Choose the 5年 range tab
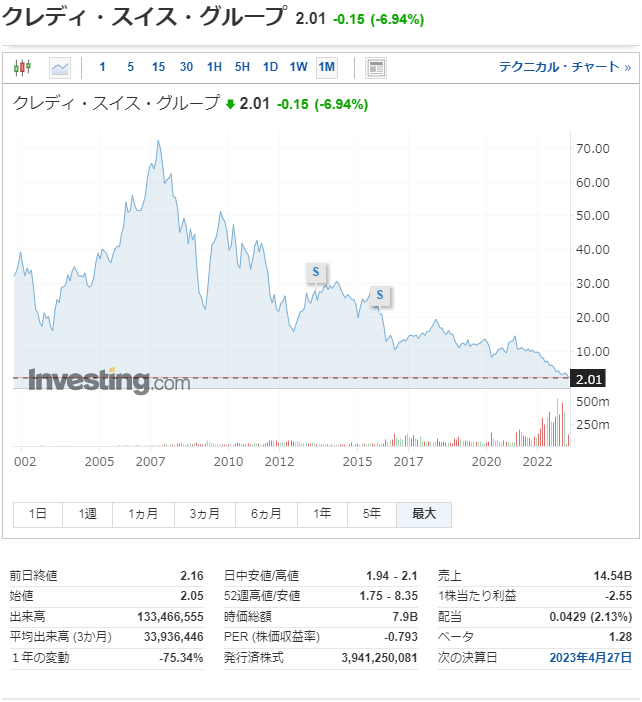This screenshot has height=702, width=642. tap(372, 514)
